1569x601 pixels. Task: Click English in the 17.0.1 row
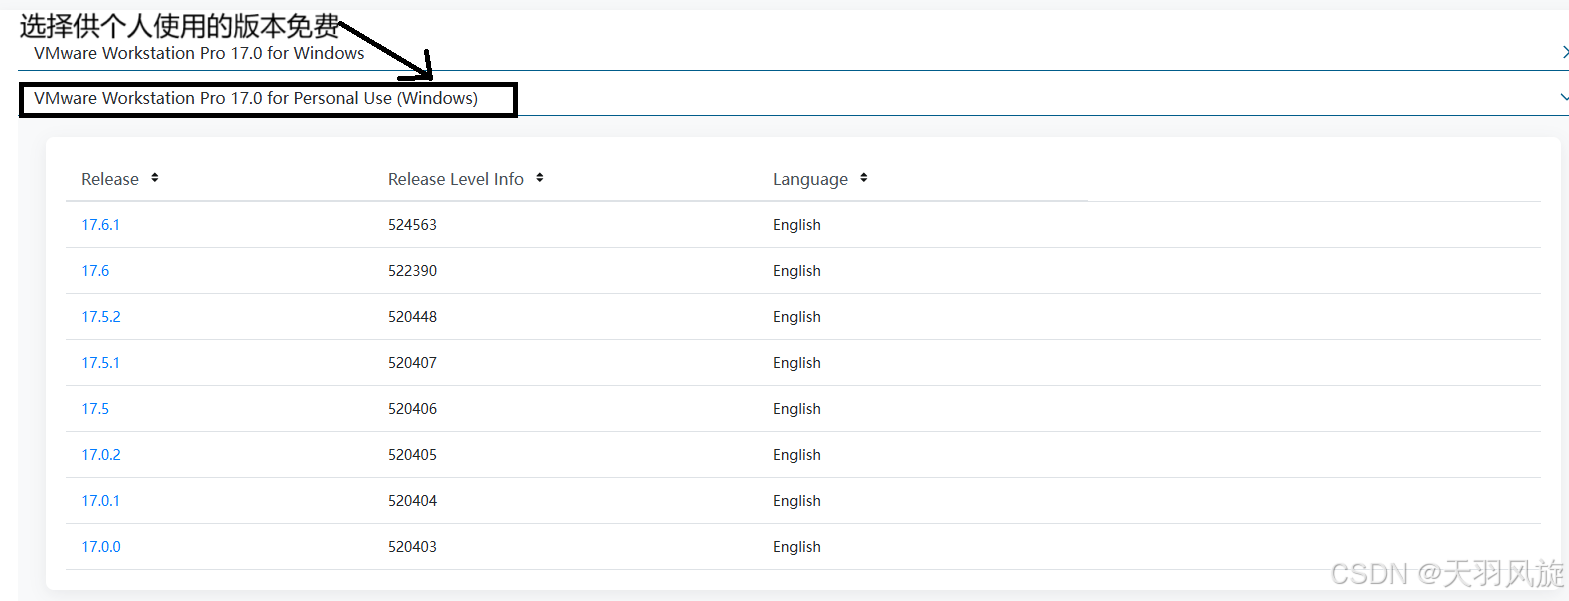point(797,501)
